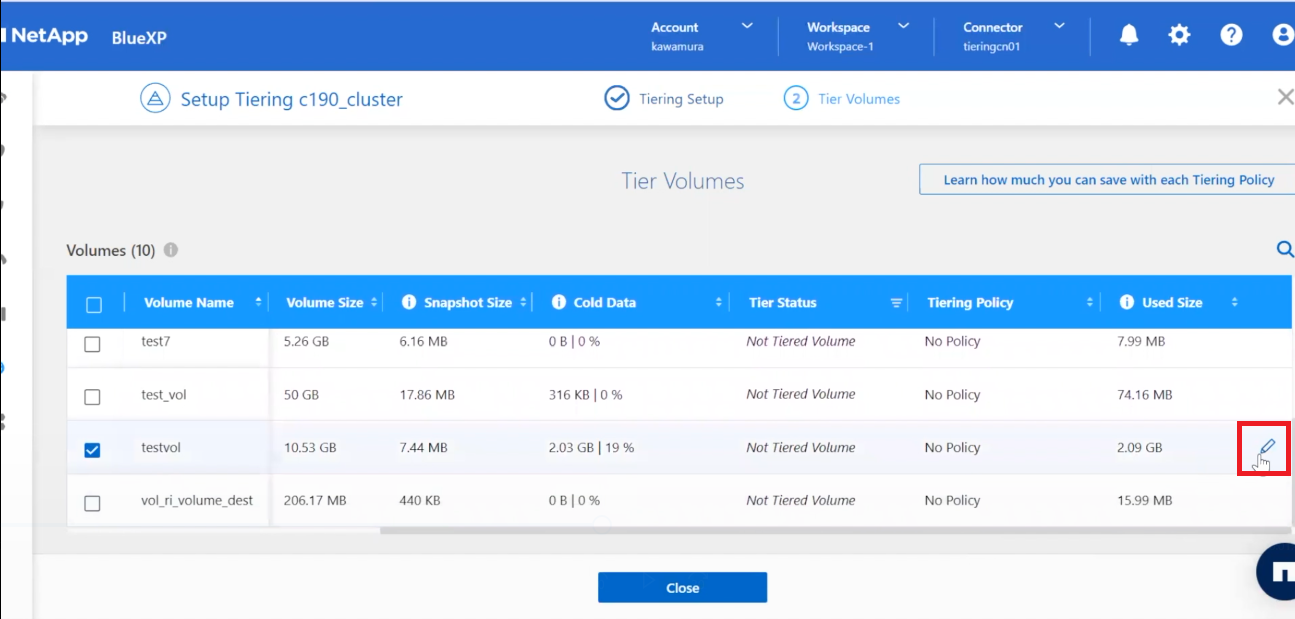This screenshot has height=619, width=1295.
Task: Sort by Snapshot Size using its arrows
Action: click(523, 302)
